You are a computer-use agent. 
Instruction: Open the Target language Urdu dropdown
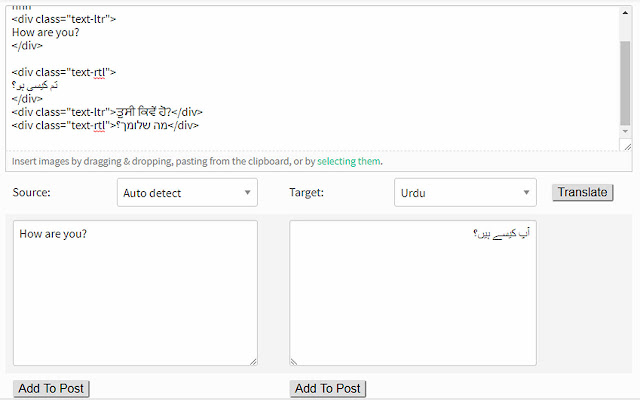465,192
